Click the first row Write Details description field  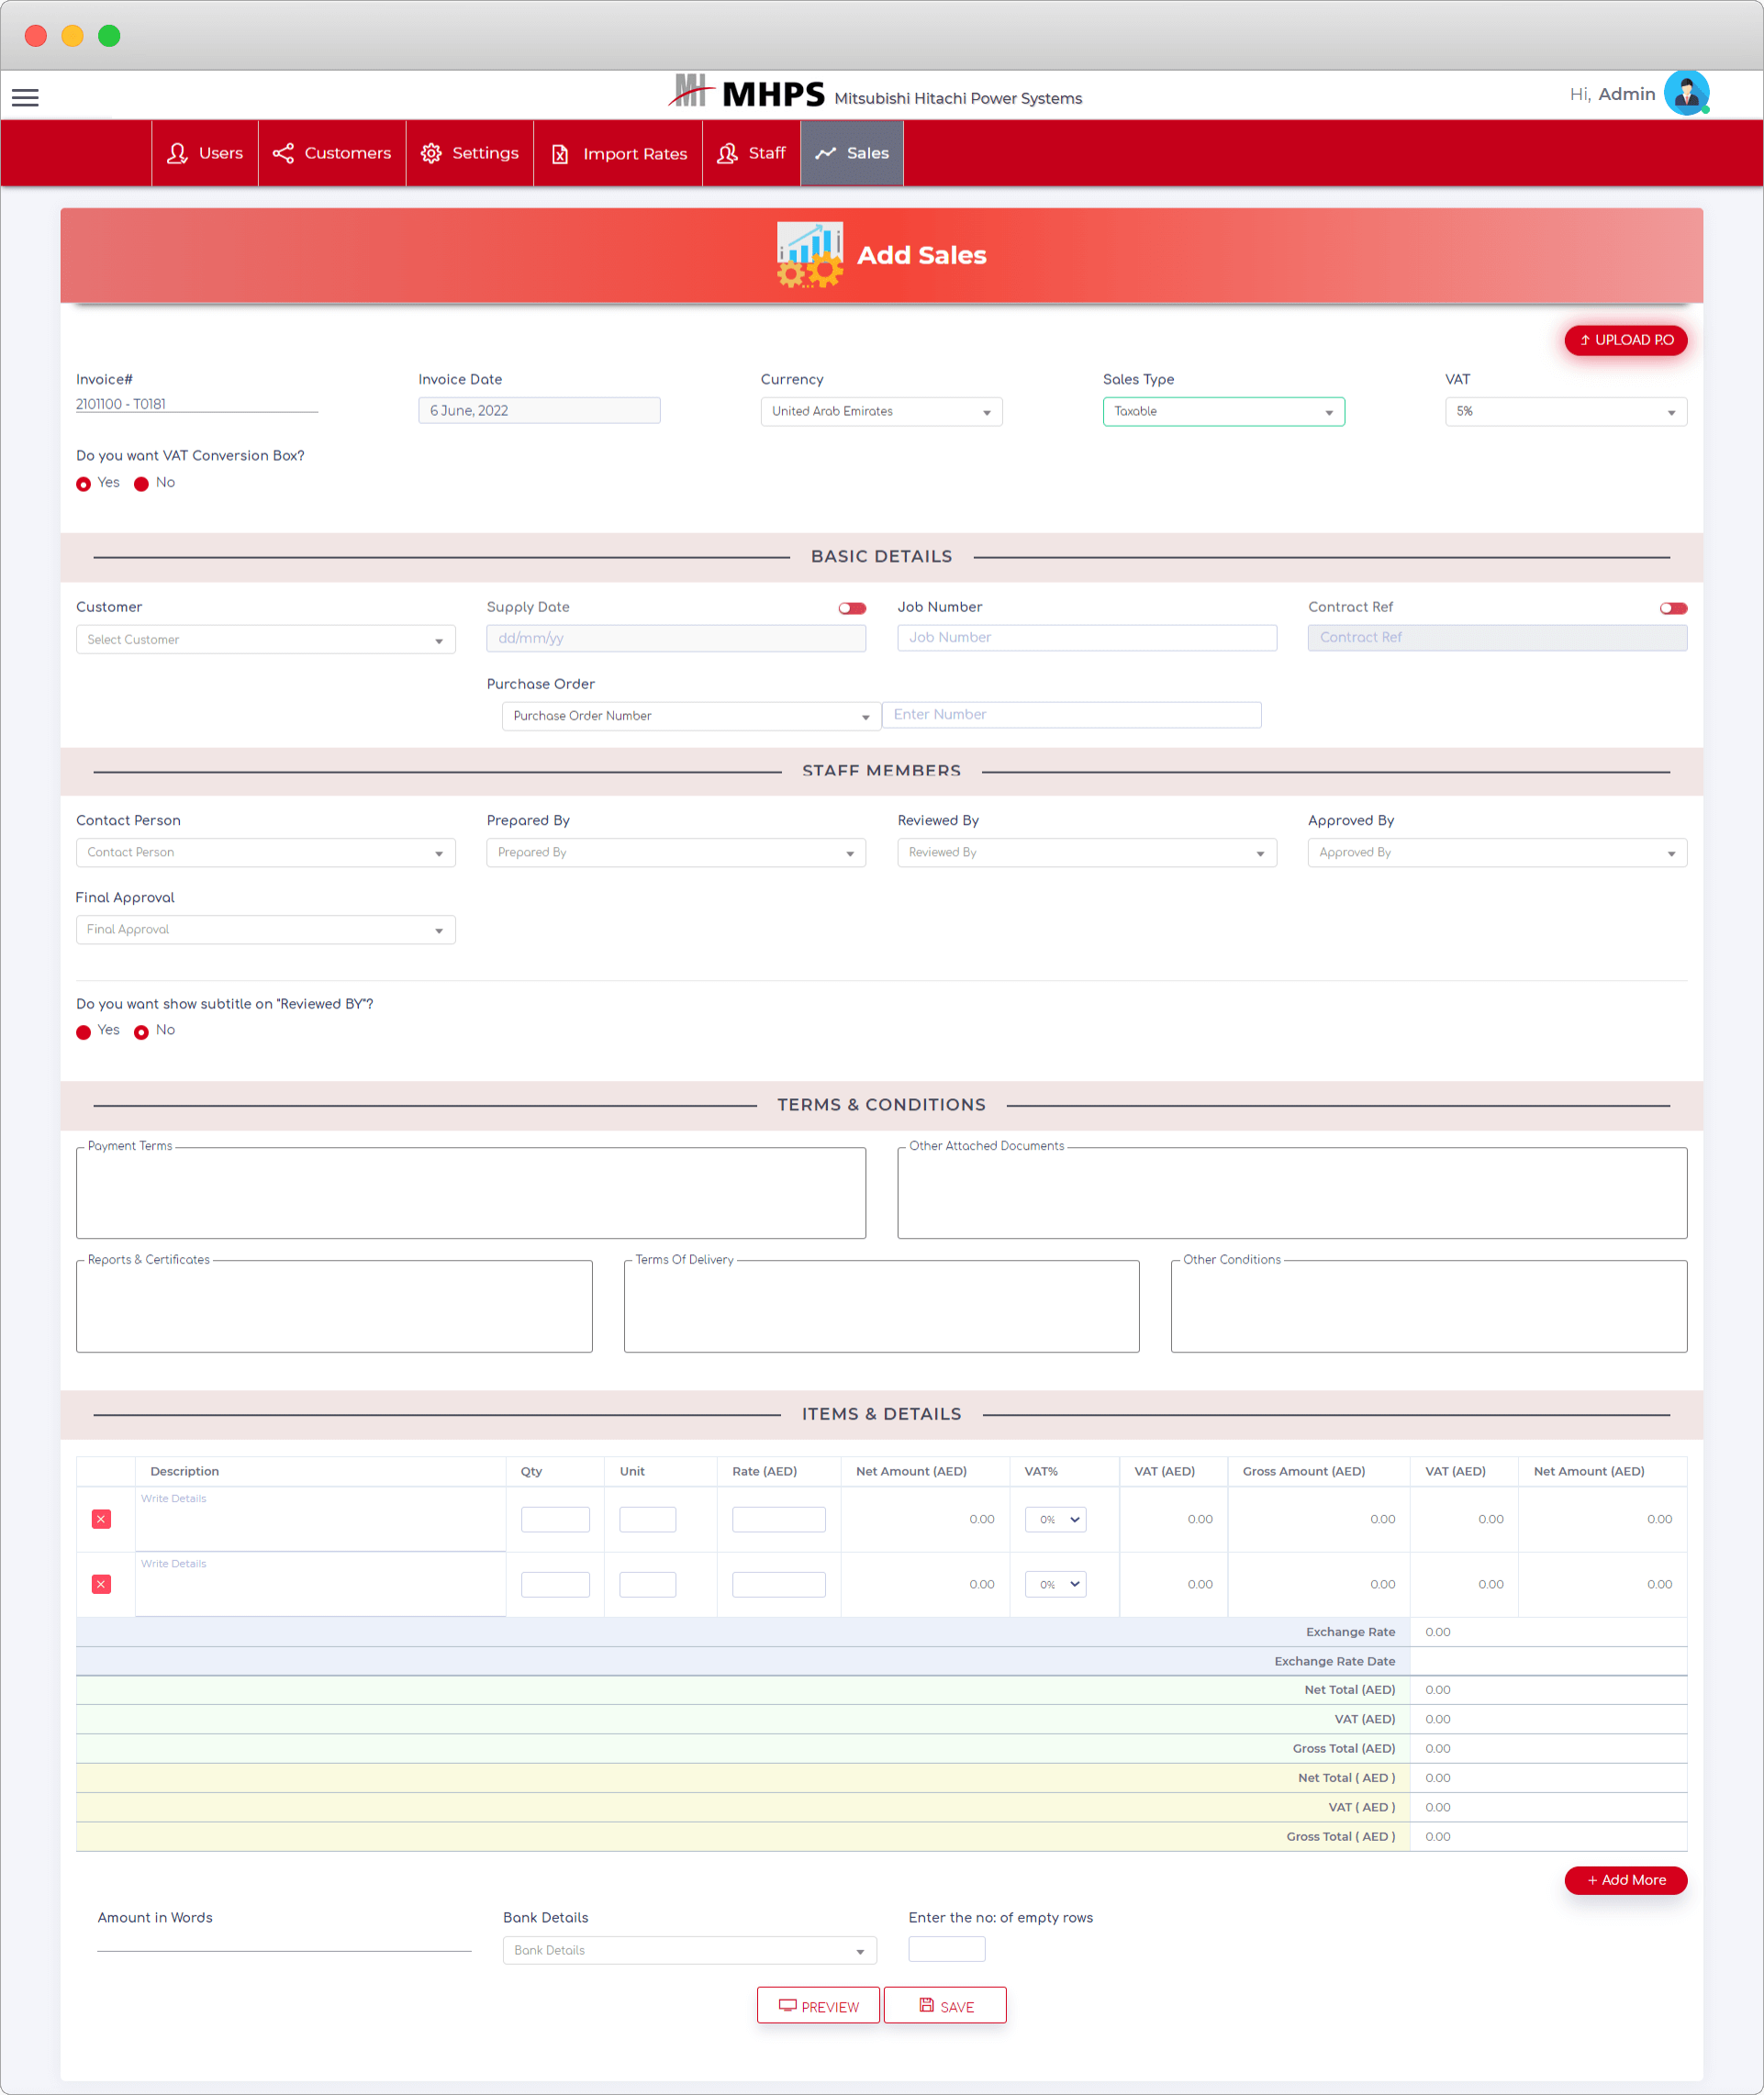[x=320, y=1520]
